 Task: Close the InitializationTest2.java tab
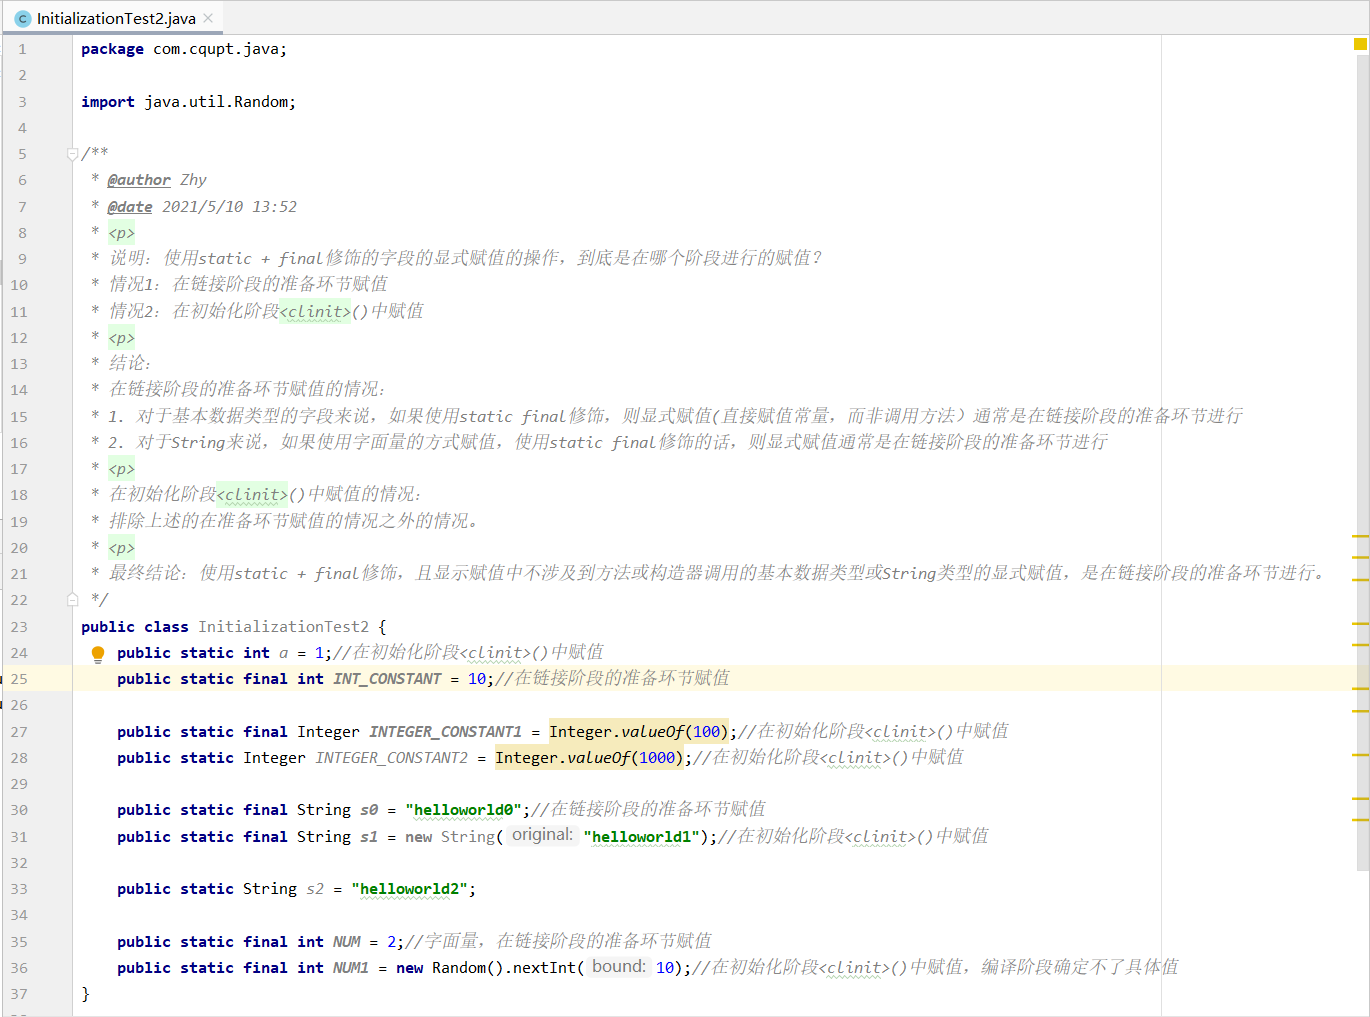click(208, 18)
